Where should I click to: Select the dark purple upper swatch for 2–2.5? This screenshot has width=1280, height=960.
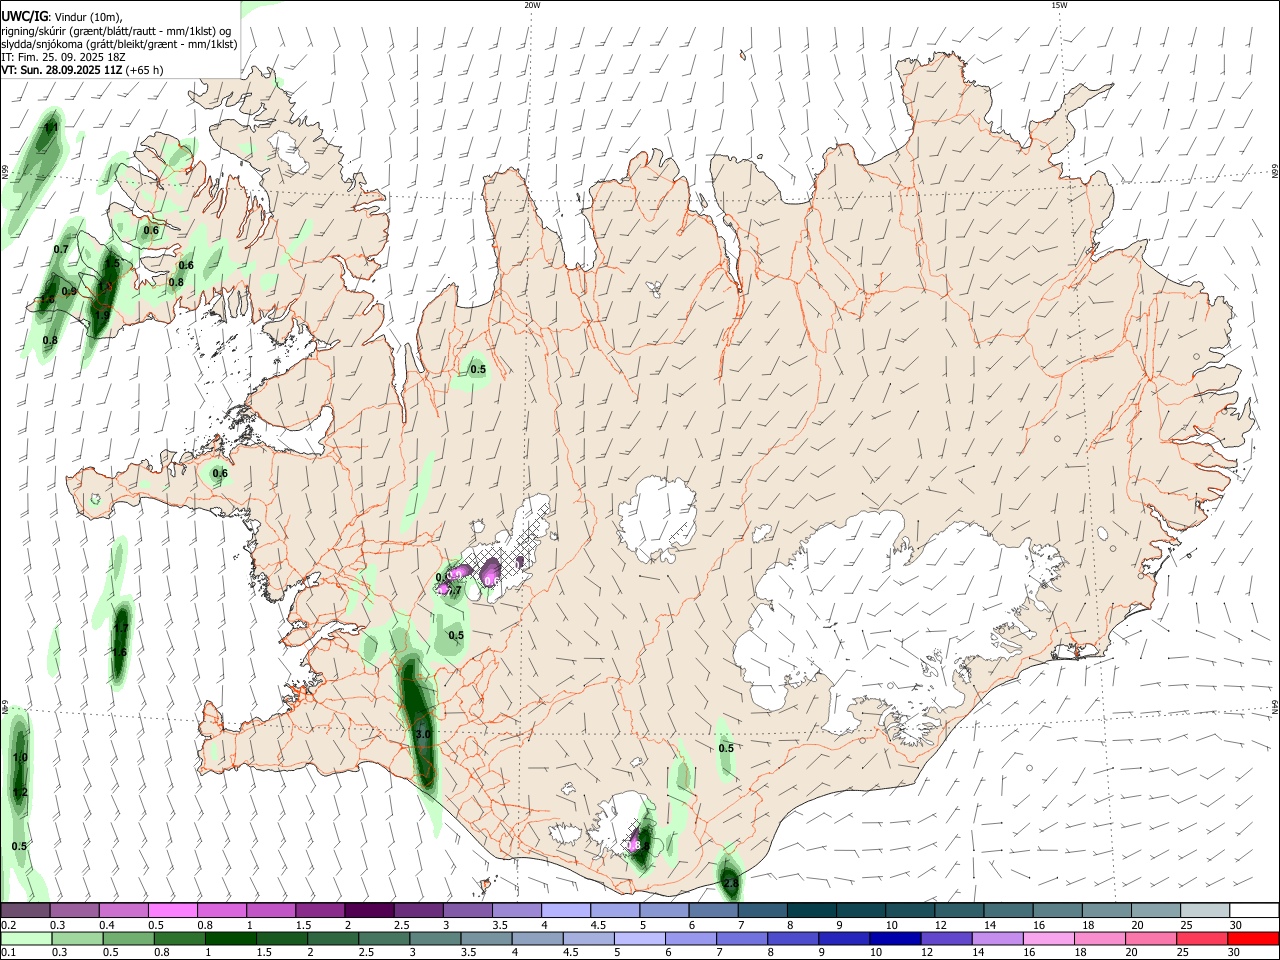pyautogui.click(x=368, y=910)
